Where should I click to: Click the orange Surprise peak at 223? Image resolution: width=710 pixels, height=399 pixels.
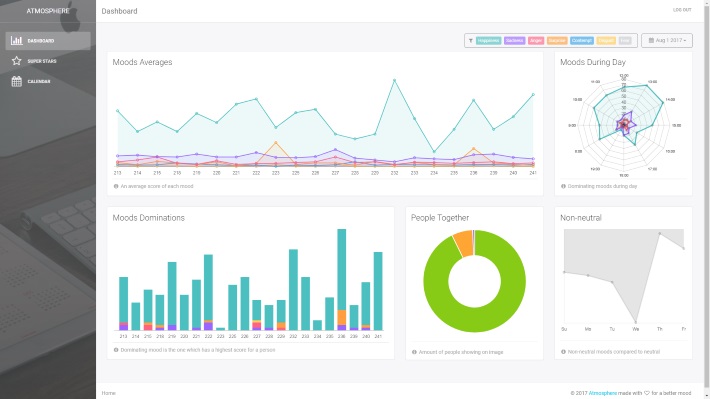pyautogui.click(x=275, y=142)
